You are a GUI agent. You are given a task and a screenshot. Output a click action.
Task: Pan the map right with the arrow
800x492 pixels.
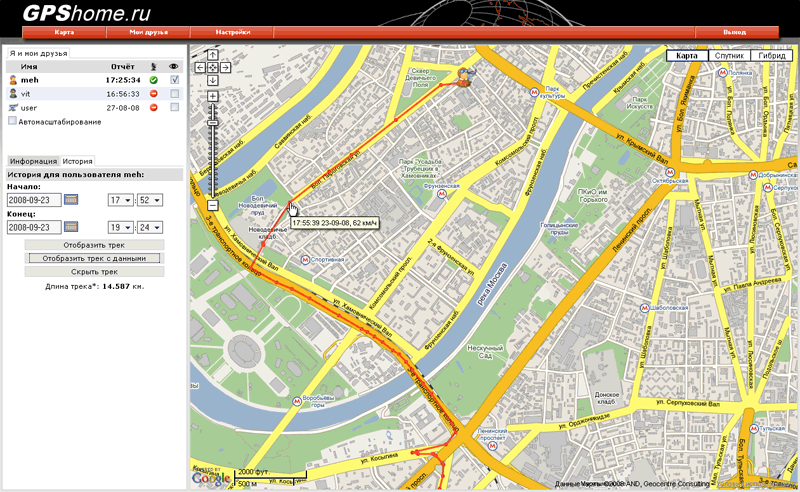click(226, 67)
